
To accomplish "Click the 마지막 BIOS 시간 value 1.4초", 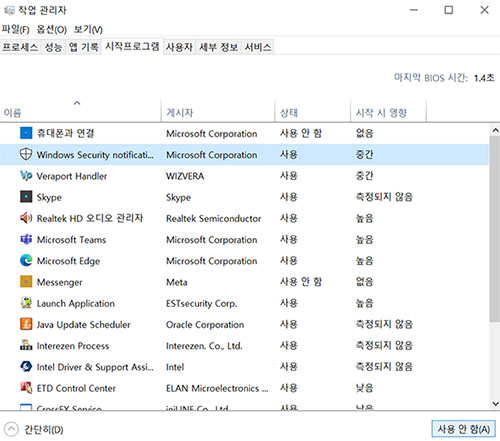I will (x=484, y=78).
